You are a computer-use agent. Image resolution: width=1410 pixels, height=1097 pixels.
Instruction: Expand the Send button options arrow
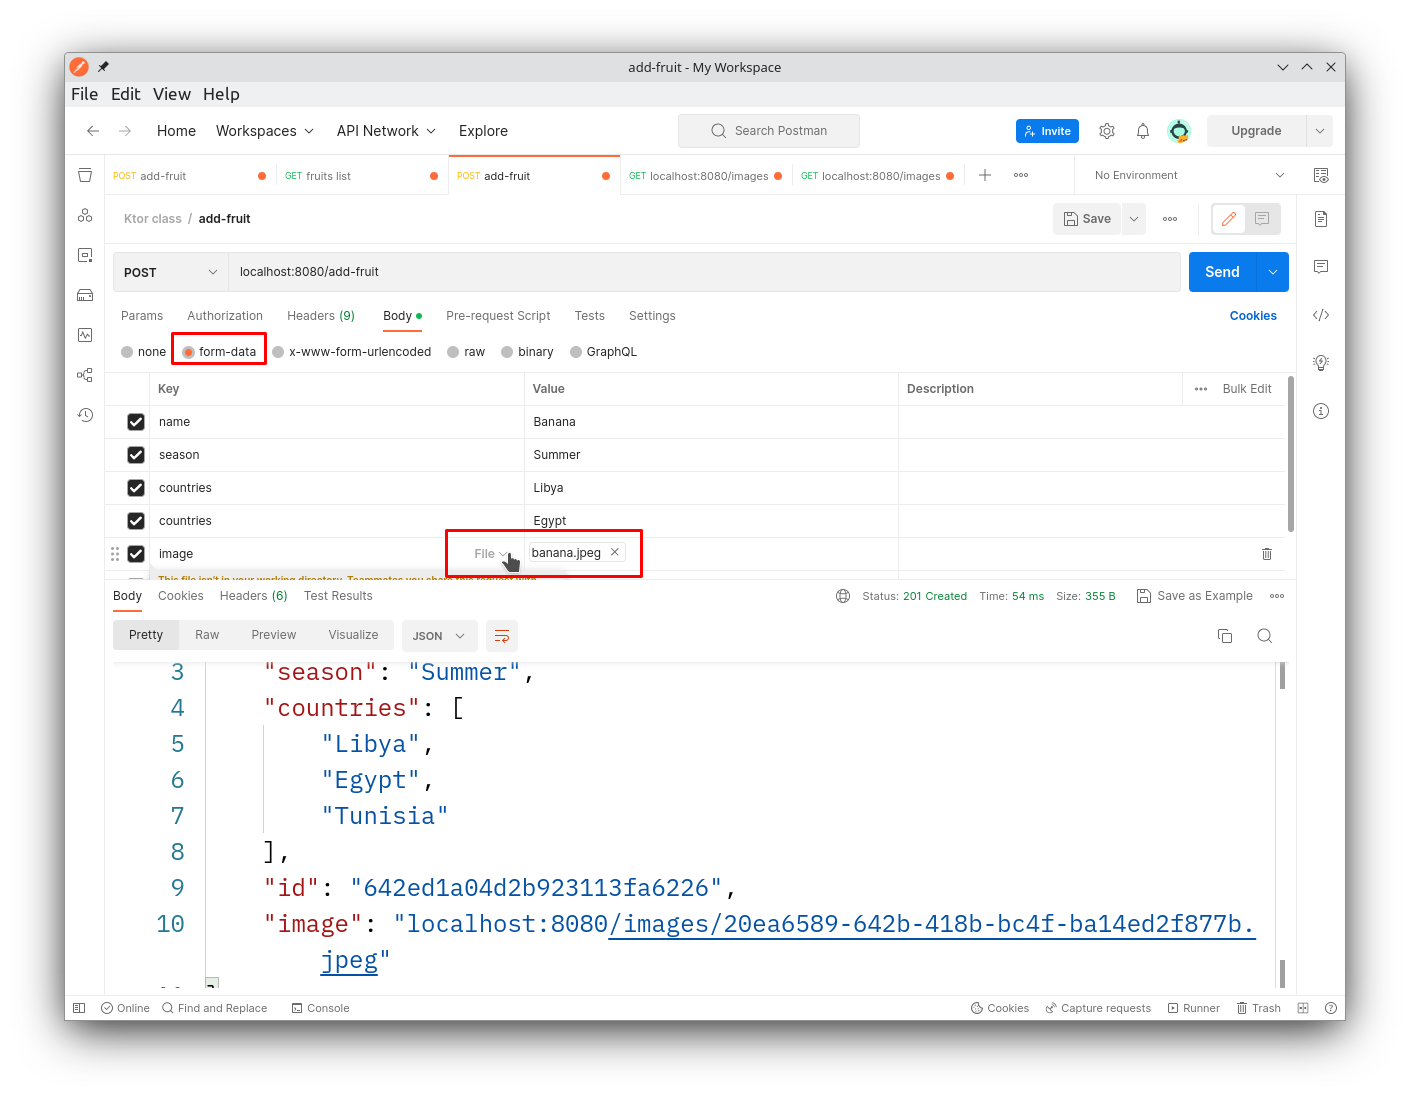pos(1273,272)
